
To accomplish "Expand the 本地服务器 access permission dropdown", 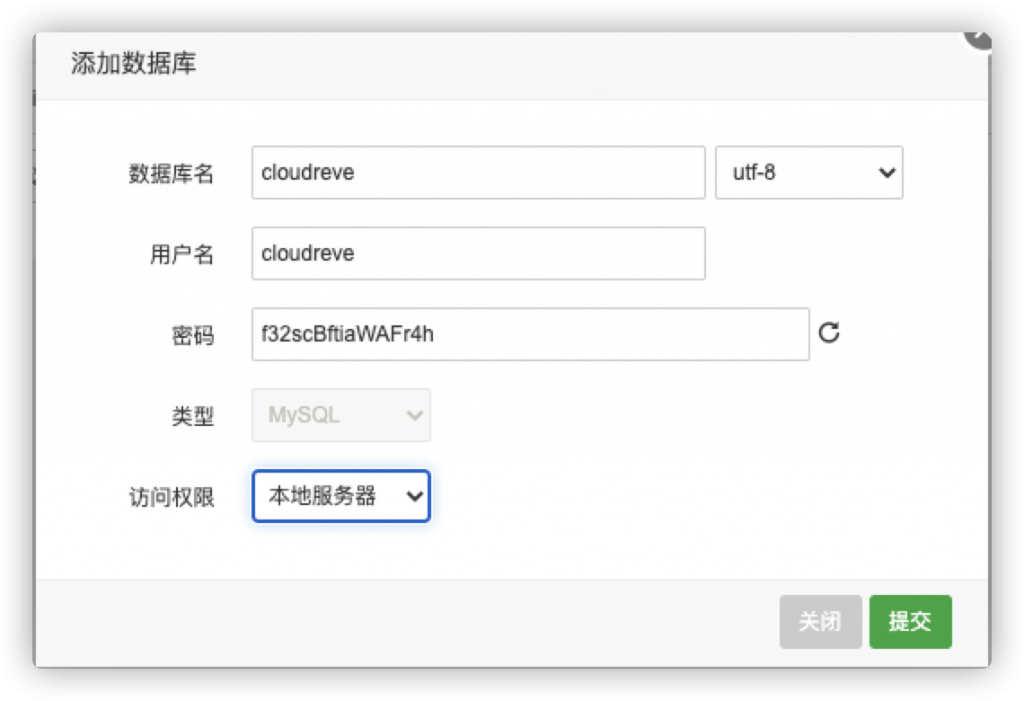I will point(340,496).
